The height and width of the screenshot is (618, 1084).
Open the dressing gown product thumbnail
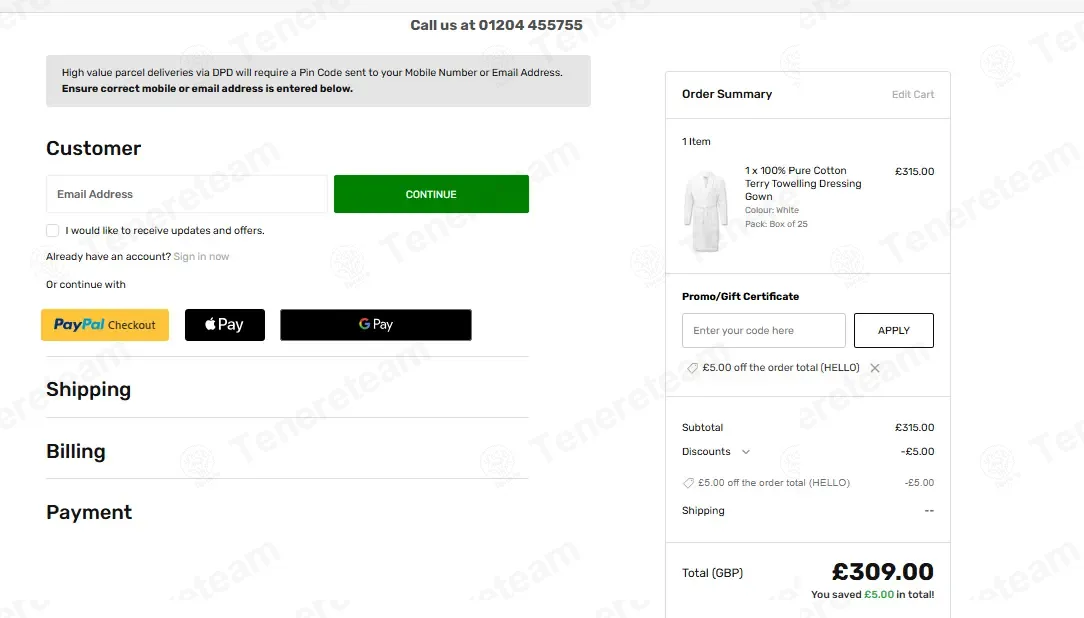[706, 211]
